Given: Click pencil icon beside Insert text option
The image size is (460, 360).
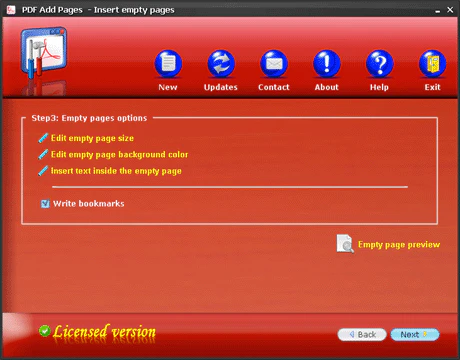Looking at the screenshot, I should pos(43,171).
